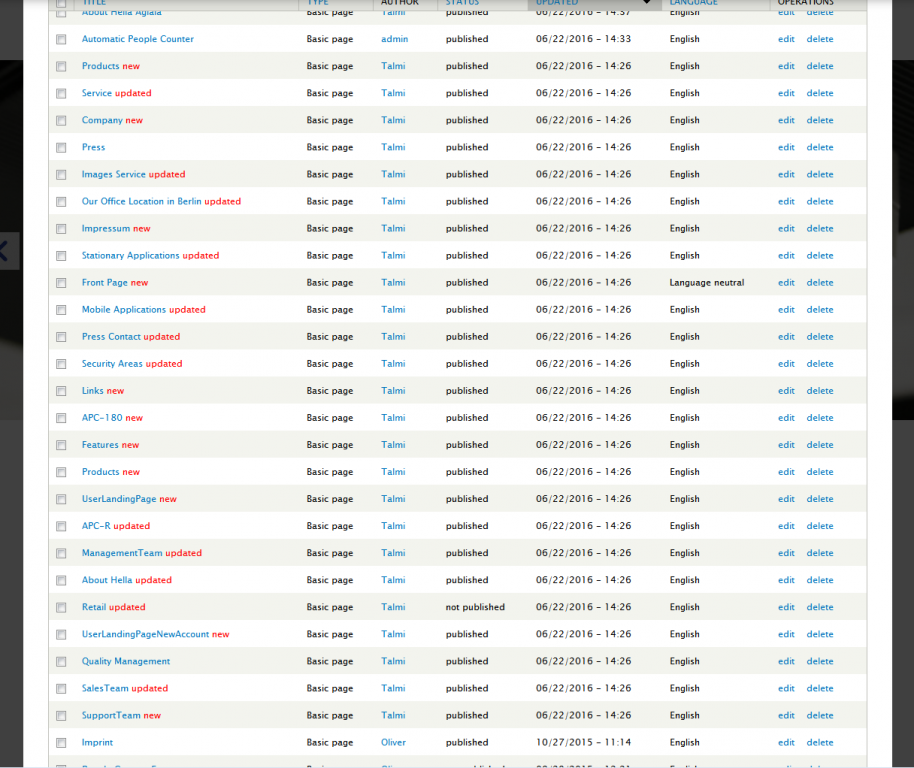This screenshot has height=768, width=914.
Task: Open the Our Office Location in Berlin link
Action: (141, 202)
